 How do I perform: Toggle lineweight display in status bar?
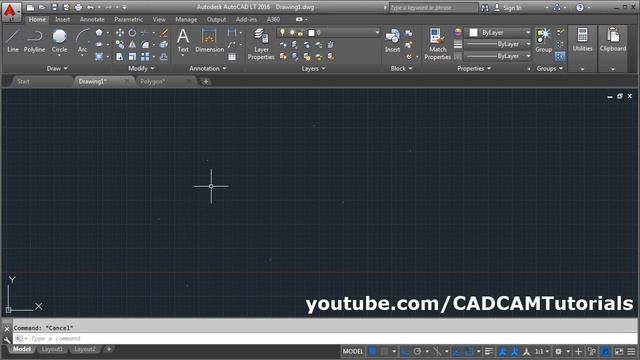(x=489, y=351)
